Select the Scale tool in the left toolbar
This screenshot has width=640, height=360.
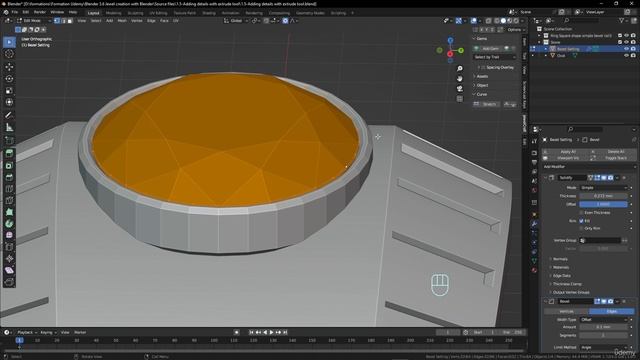tap(9, 90)
